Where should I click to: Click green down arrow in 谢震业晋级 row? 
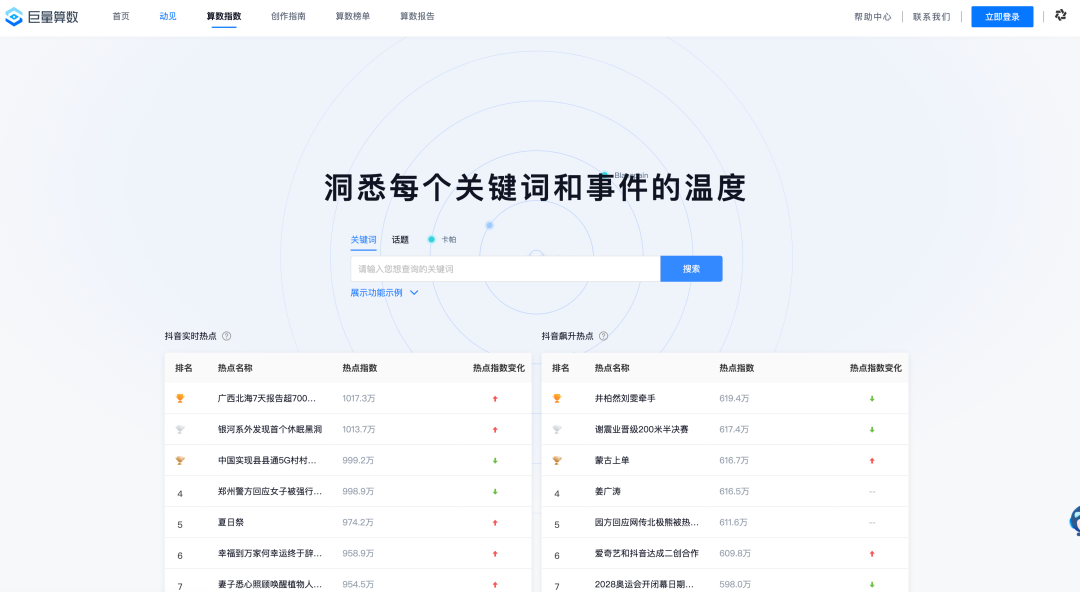[872, 430]
